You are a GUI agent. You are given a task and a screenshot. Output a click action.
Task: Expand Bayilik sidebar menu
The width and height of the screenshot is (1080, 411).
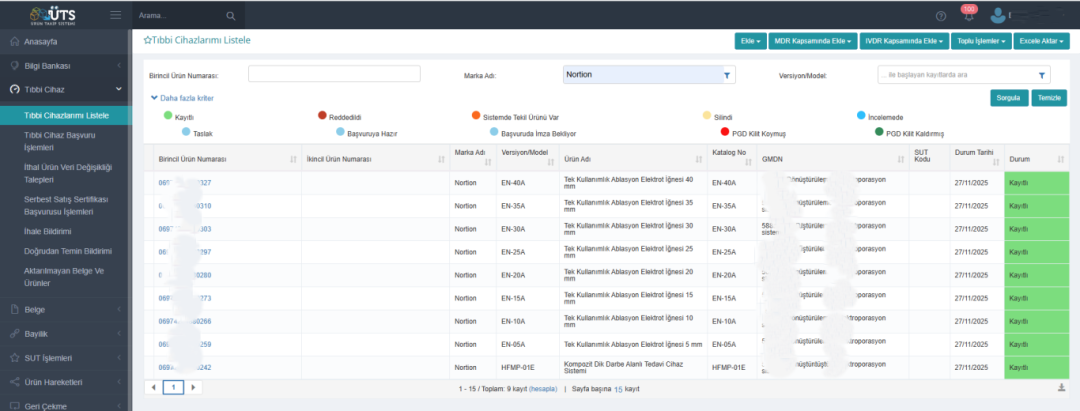click(x=65, y=334)
